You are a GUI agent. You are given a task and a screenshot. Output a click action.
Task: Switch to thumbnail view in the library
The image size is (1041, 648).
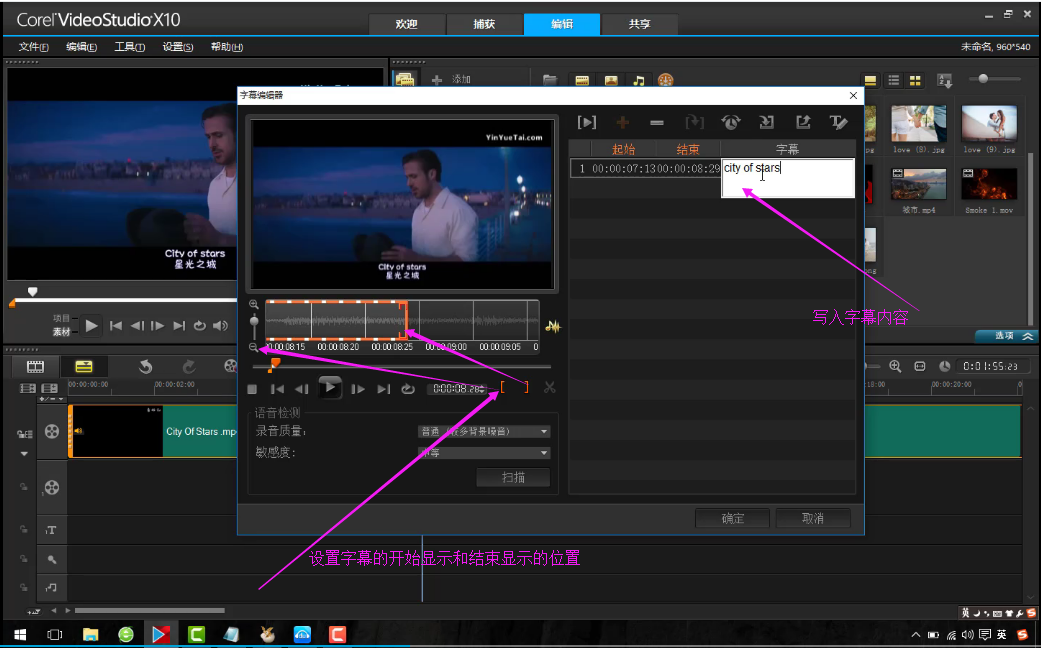[x=915, y=80]
